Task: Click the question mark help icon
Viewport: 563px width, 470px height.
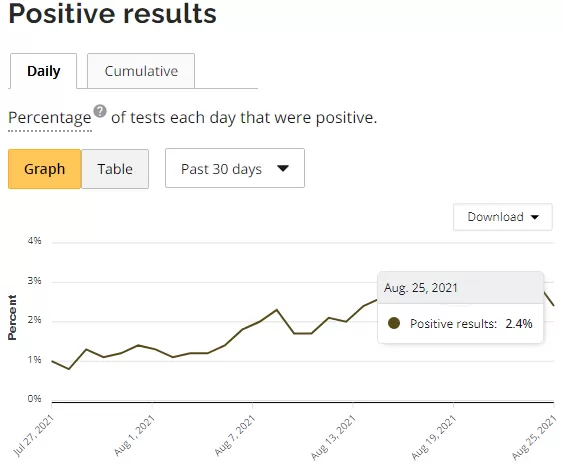Action: (x=100, y=111)
